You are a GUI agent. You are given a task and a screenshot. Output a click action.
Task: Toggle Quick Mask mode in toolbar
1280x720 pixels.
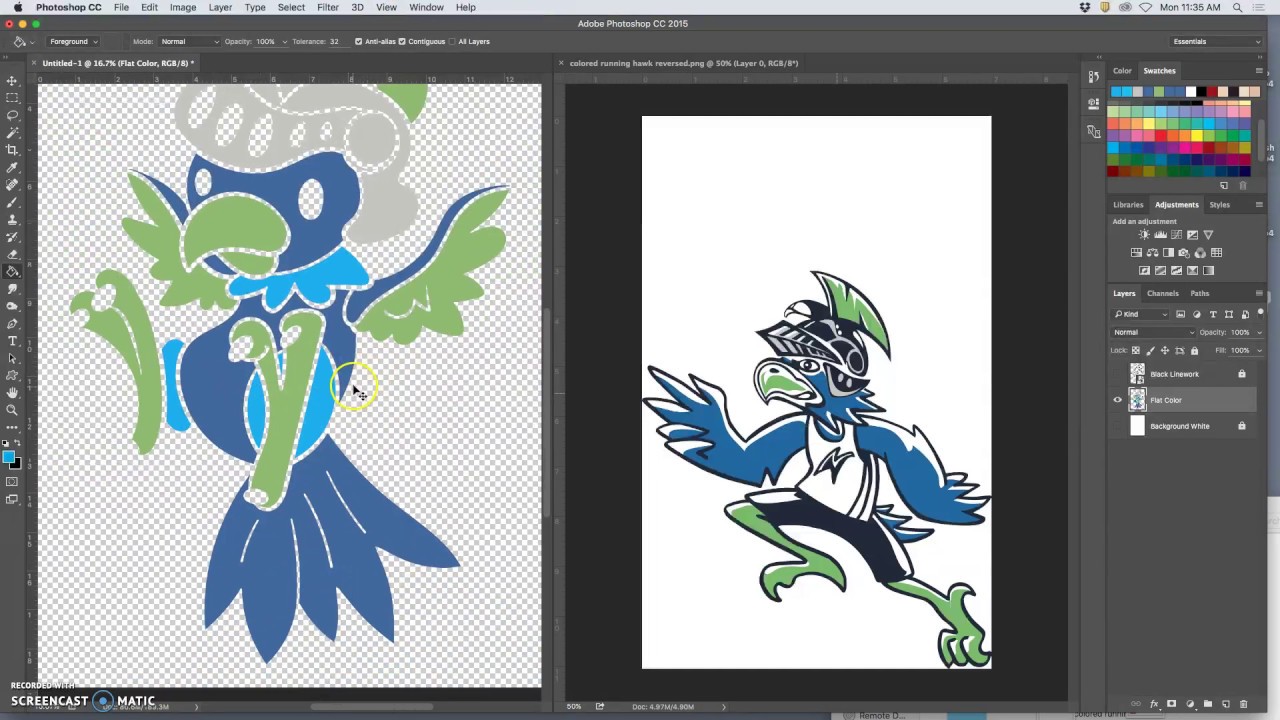click(x=12, y=482)
